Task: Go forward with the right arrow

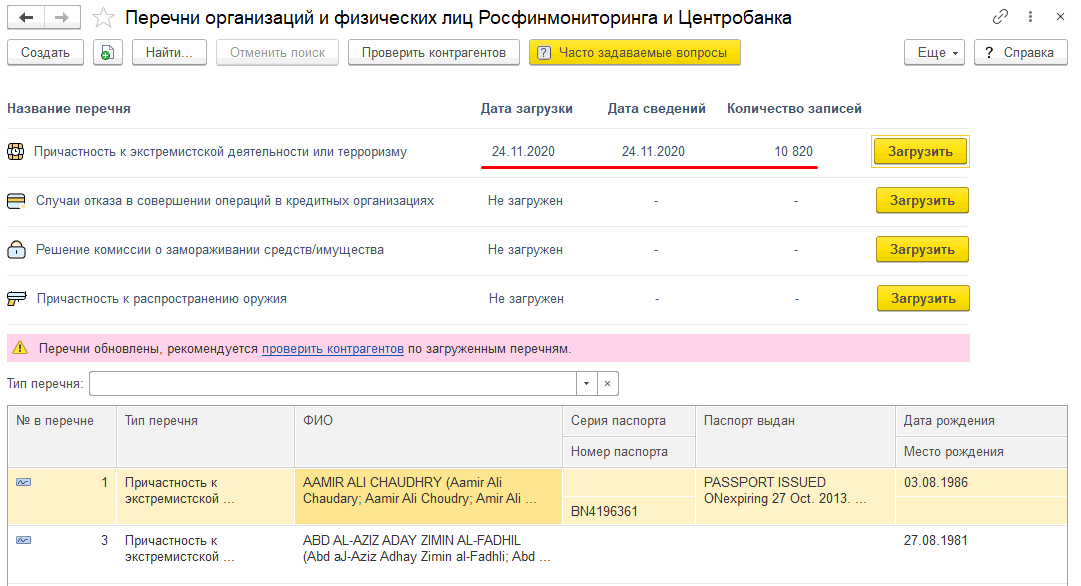Action: click(62, 17)
